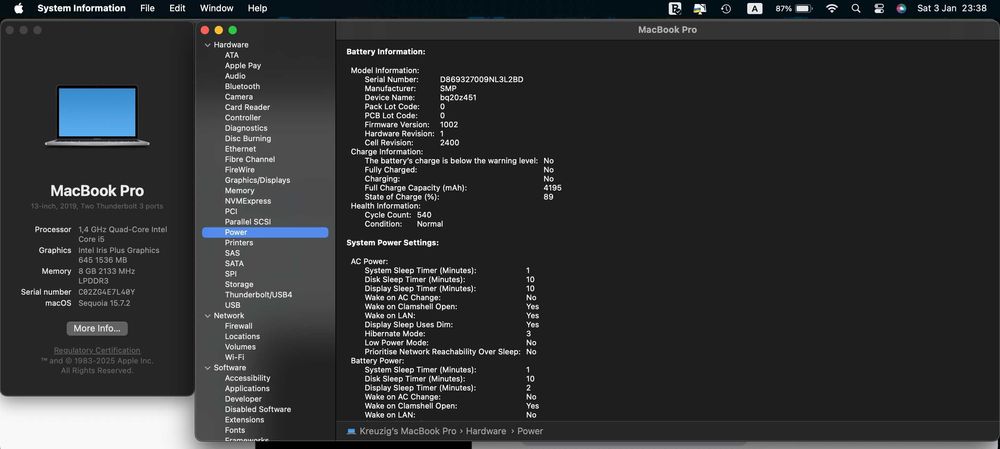The image size is (1000, 449).
Task: Select Audio in the sidebar
Action: pos(235,76)
